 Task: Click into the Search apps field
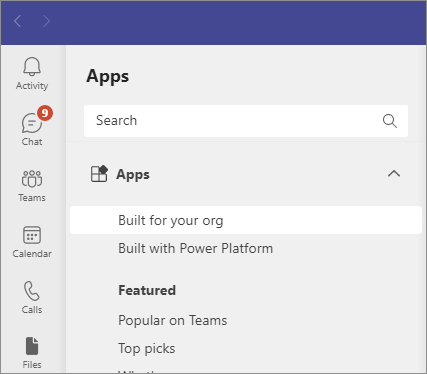pyautogui.click(x=246, y=121)
